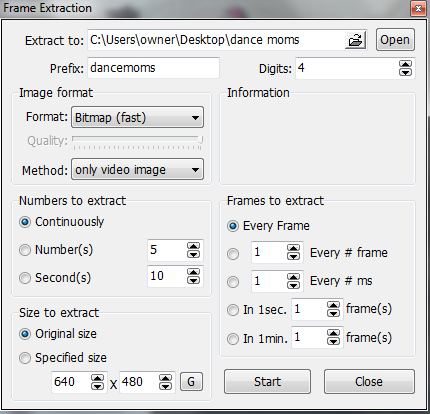This screenshot has width=430, height=414.
Task: Select the In 1min. radio button
Action: [x=233, y=339]
